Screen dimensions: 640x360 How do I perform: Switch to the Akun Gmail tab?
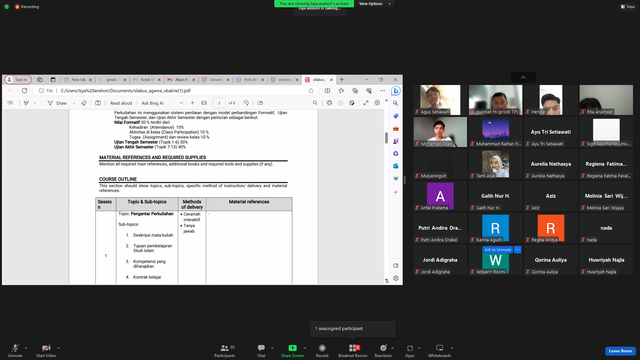pos(180,80)
